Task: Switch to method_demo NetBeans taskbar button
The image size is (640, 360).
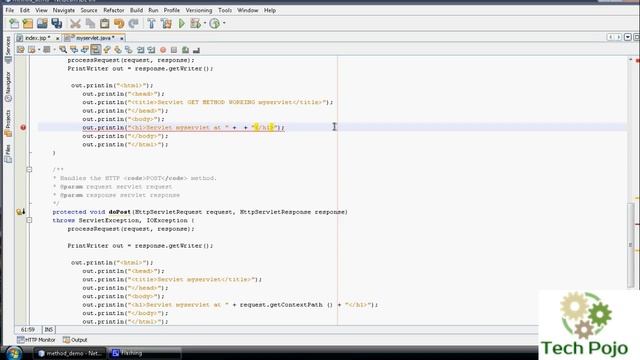Action: point(70,353)
